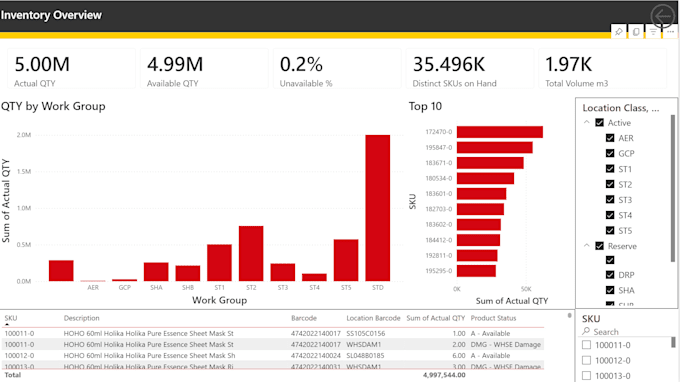Check SKU 100013-0 in slicer
Viewport: 680px width, 382px height.
pyautogui.click(x=586, y=375)
